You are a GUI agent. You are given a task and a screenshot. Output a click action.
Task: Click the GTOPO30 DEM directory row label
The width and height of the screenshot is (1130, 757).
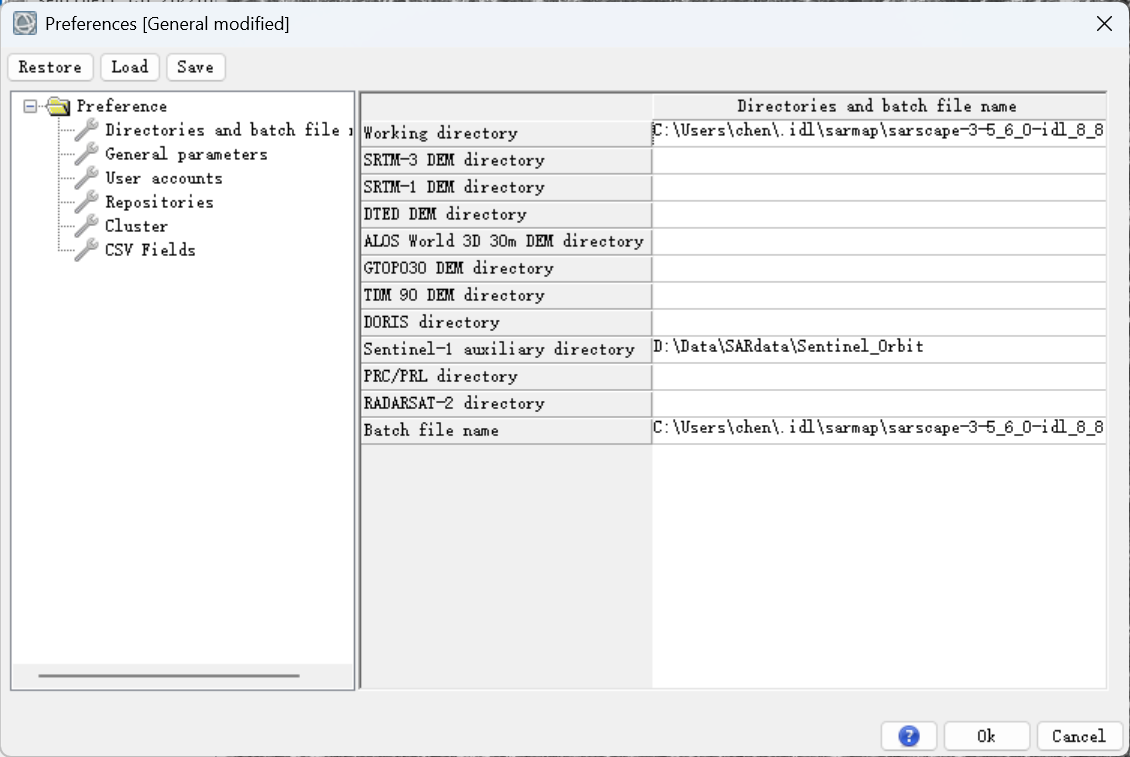pyautogui.click(x=506, y=268)
